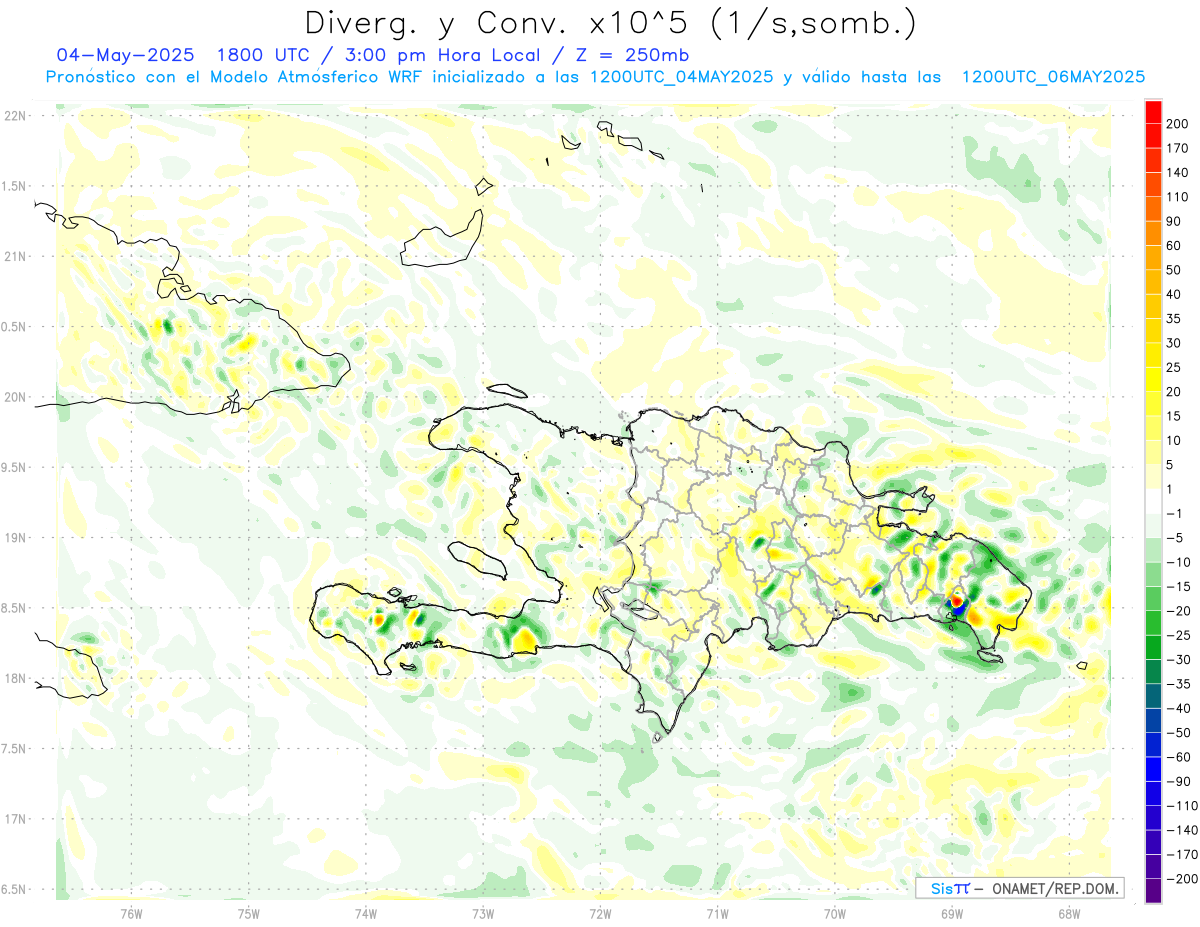Click the longitude axis label "74W"
1200x927 pixels.
click(365, 913)
